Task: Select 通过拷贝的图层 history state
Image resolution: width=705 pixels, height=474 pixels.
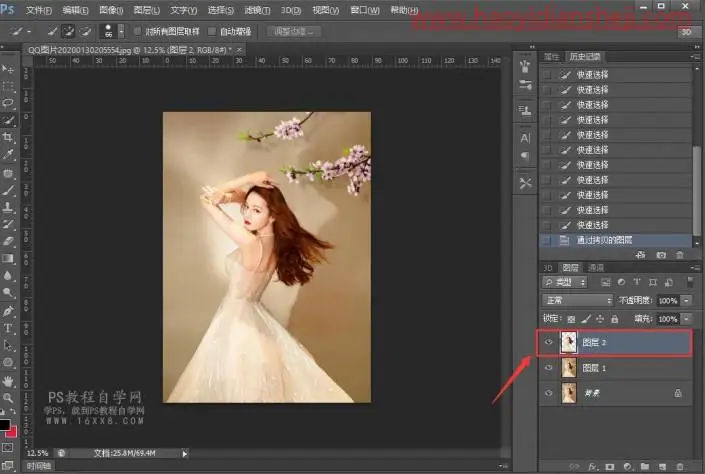Action: tap(616, 240)
